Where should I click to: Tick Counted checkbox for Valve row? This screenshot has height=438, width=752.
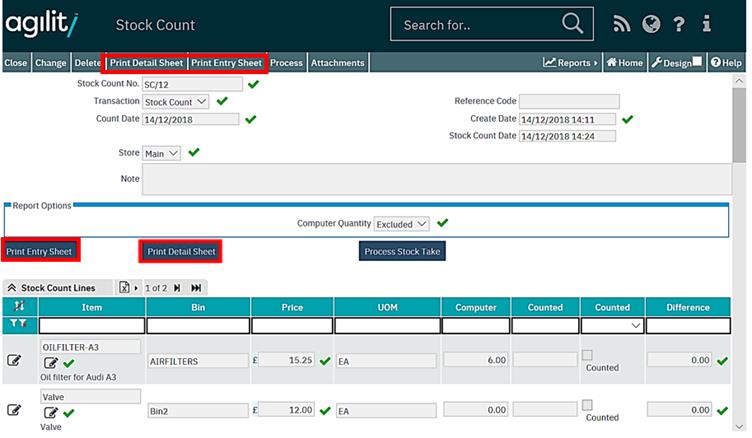(x=587, y=405)
